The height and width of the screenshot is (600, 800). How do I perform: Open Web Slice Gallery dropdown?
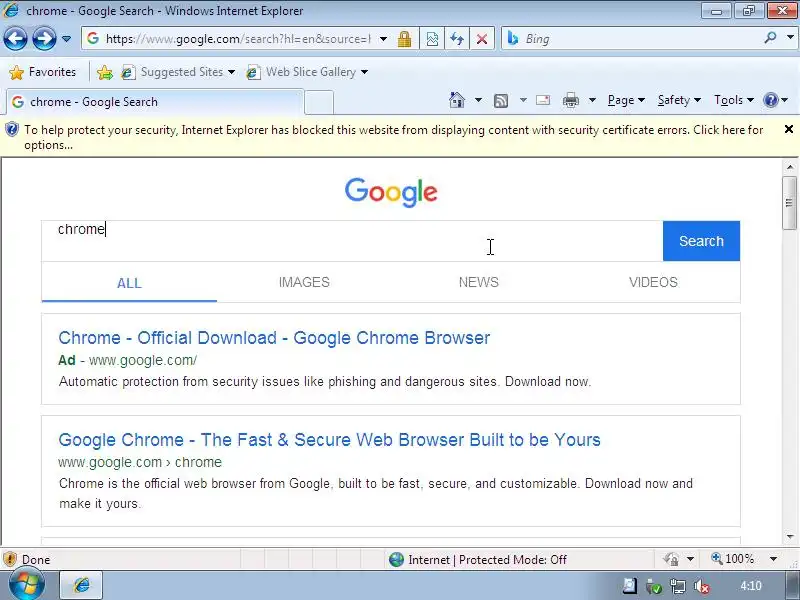point(307,72)
